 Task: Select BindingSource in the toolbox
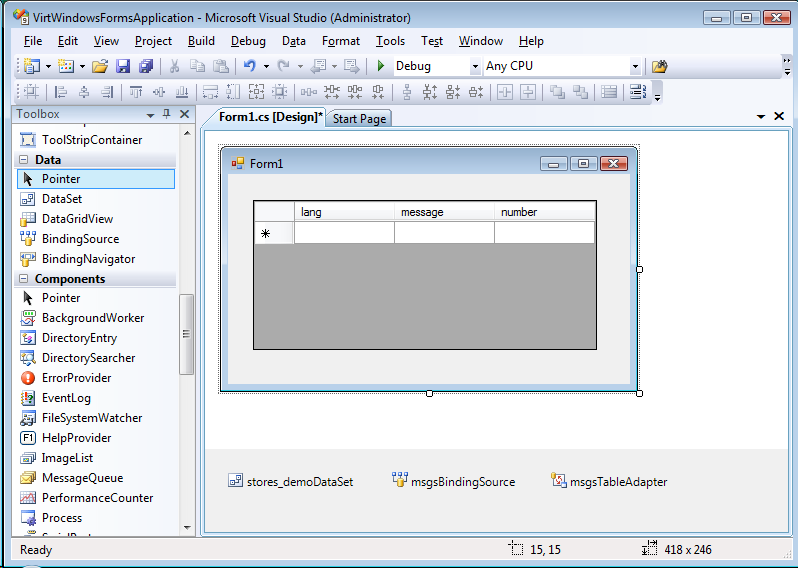(x=80, y=239)
